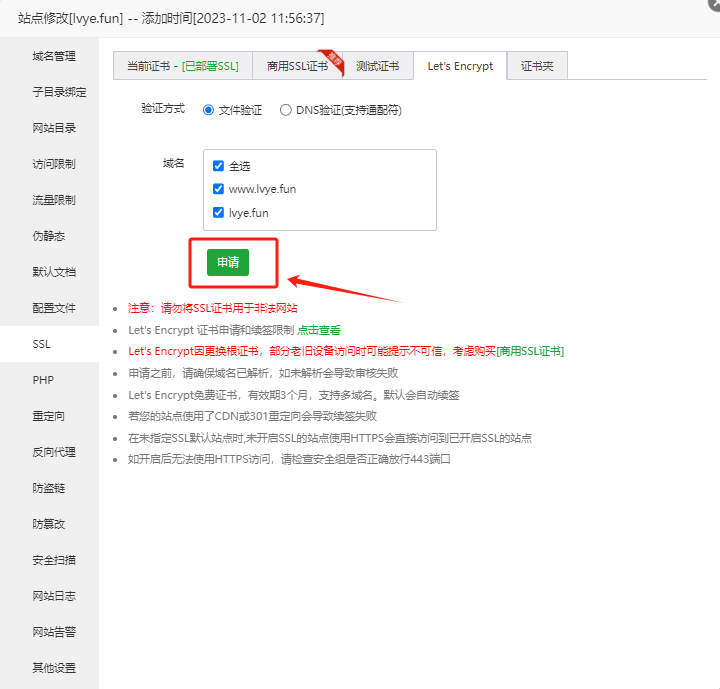Toggle the lvye.fun domain checkbox

(219, 212)
